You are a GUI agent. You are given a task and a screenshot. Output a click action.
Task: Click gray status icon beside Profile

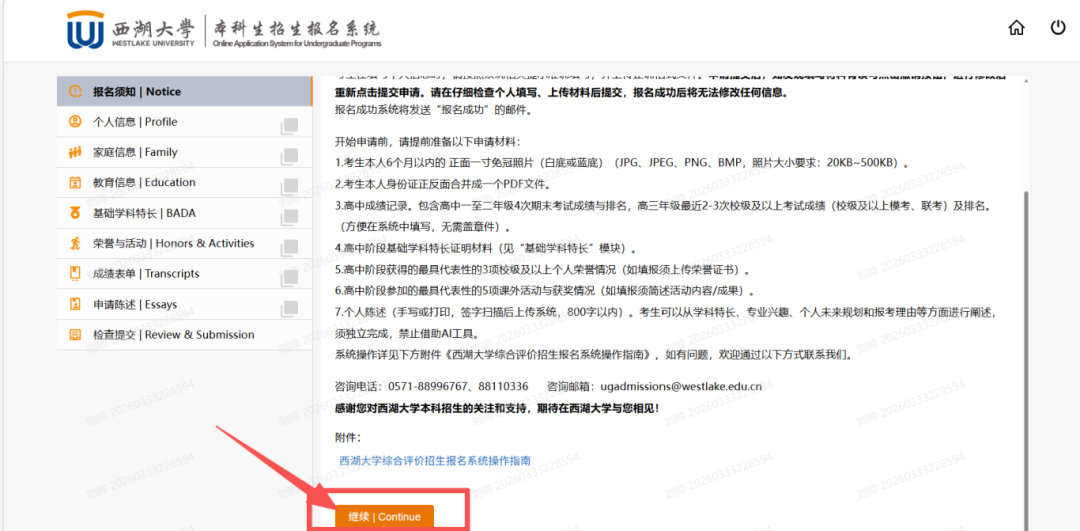289,125
